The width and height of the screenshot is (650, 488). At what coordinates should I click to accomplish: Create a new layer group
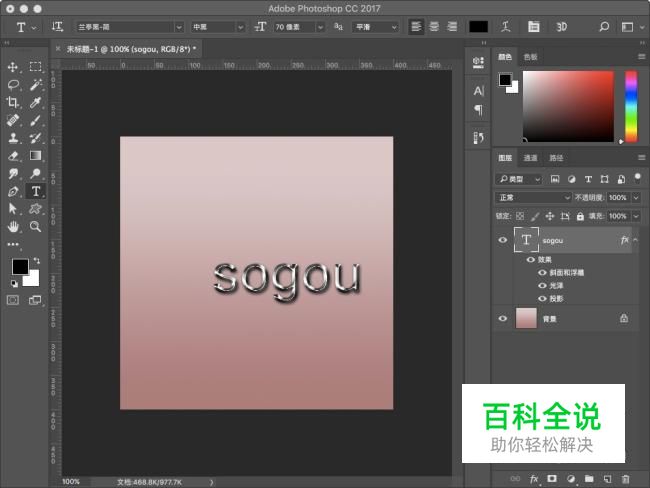click(589, 479)
